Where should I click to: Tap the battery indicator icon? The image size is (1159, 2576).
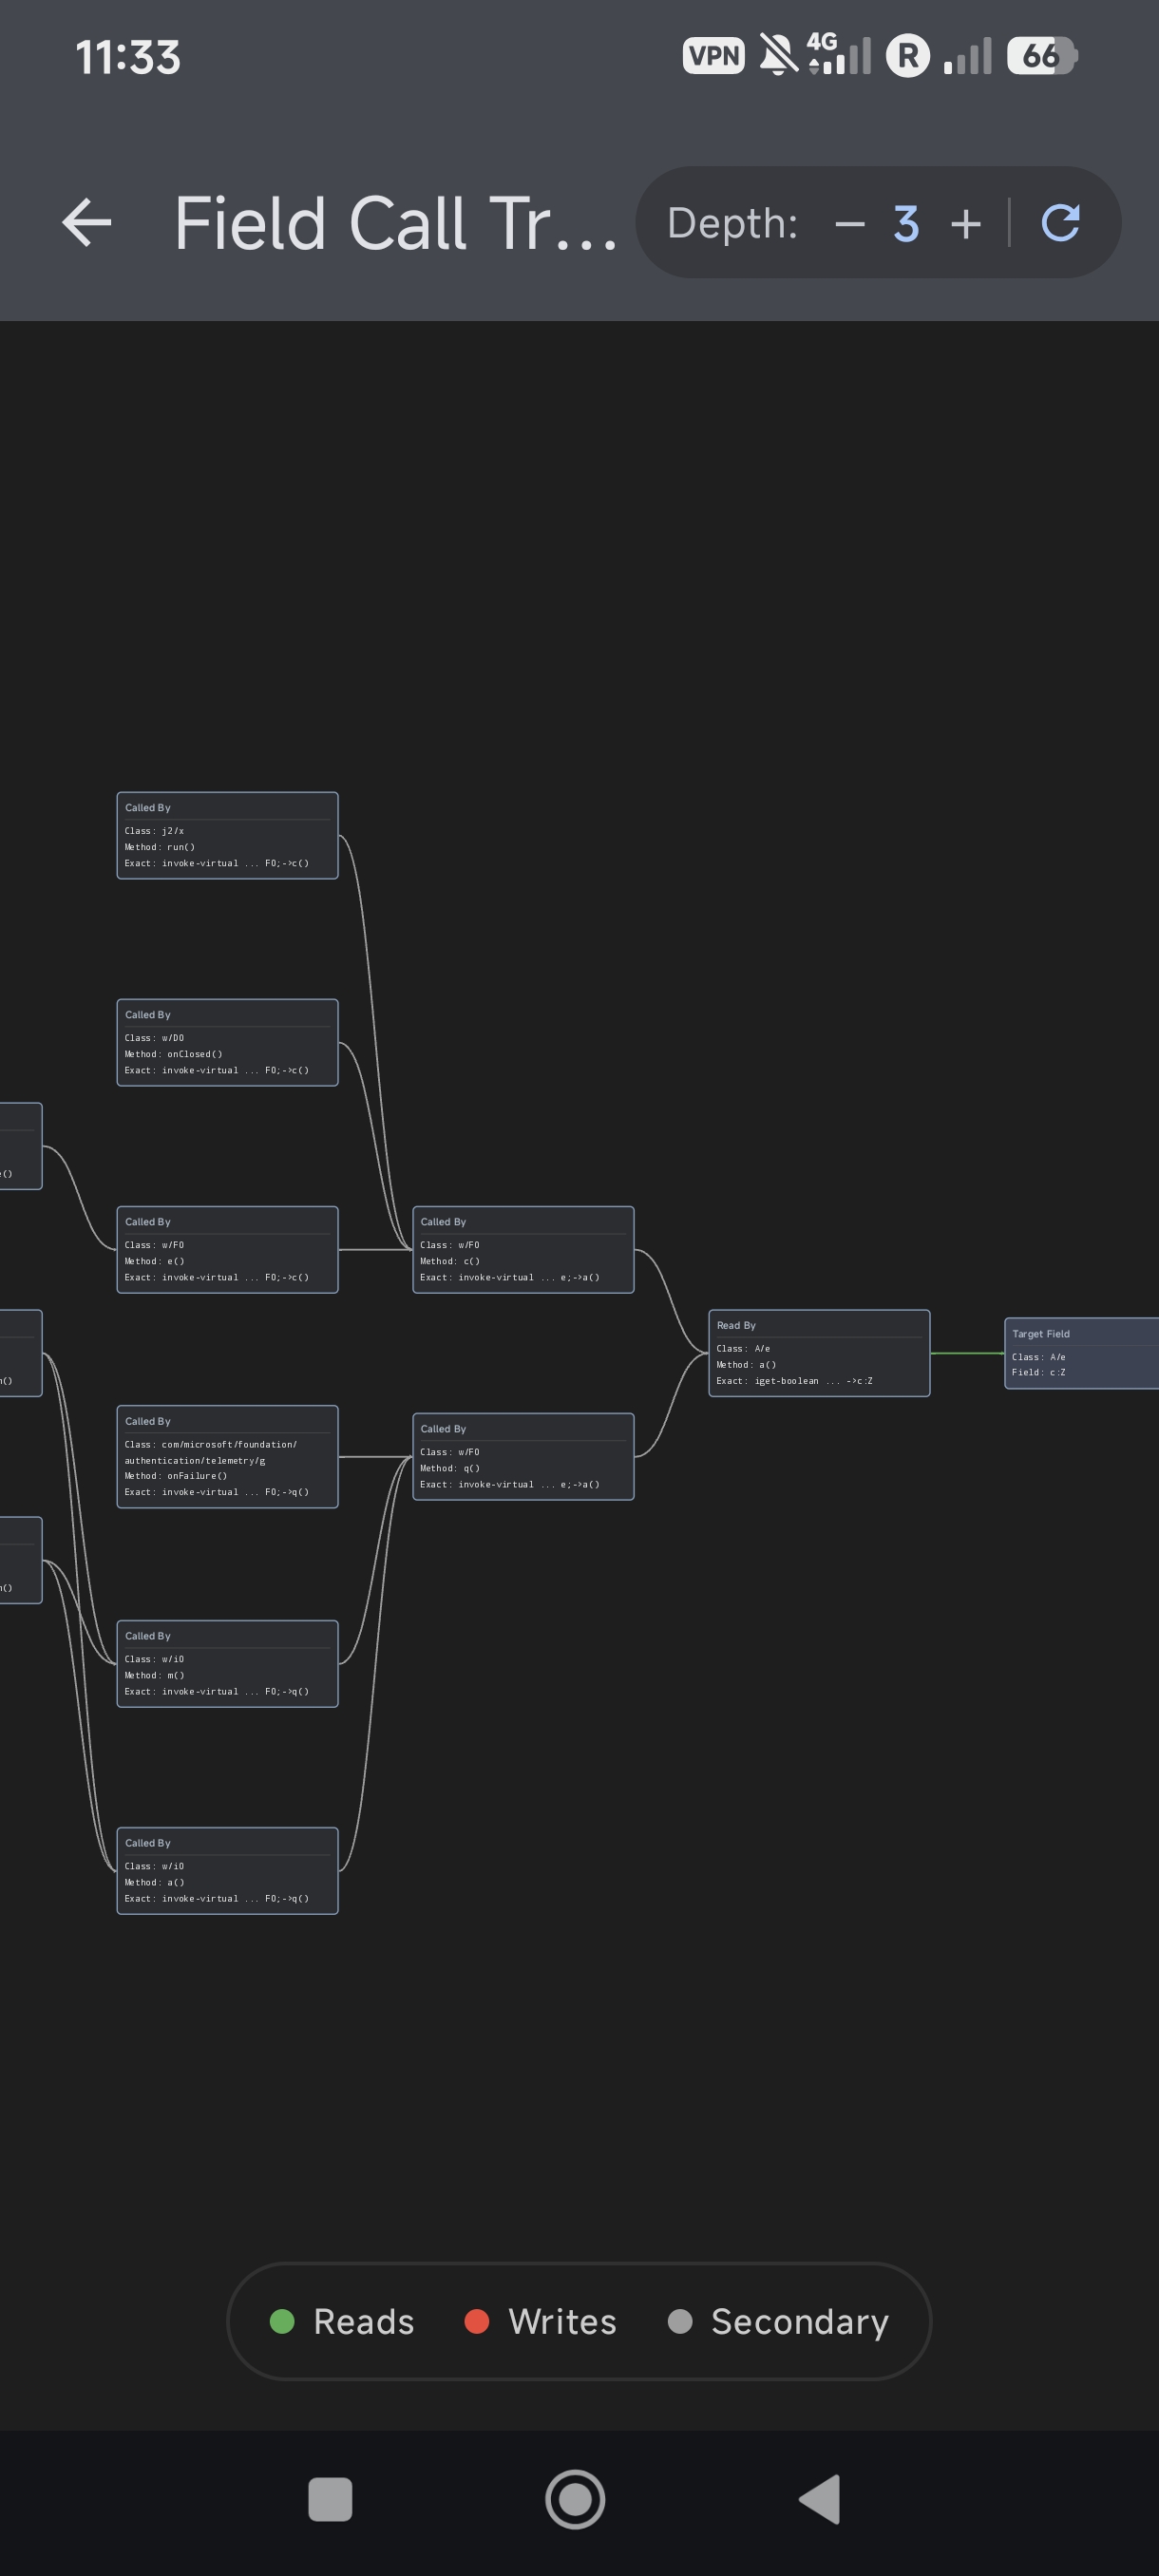[x=1042, y=56]
